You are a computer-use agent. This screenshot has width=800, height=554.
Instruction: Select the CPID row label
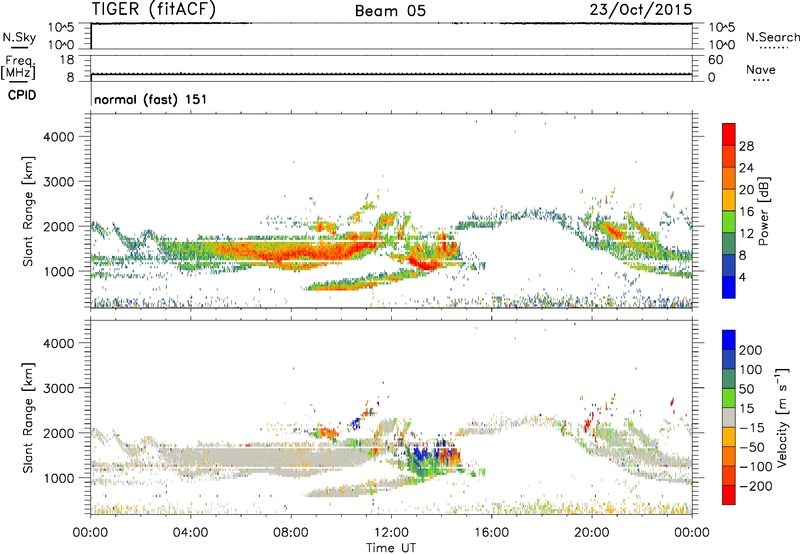click(x=22, y=95)
